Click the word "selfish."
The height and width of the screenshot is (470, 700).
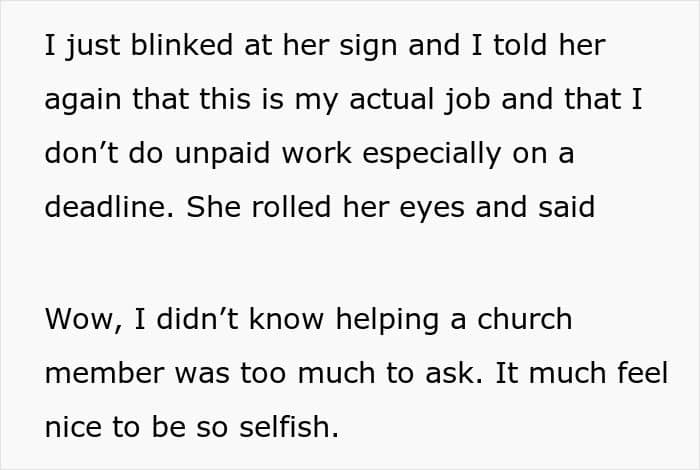(289, 427)
